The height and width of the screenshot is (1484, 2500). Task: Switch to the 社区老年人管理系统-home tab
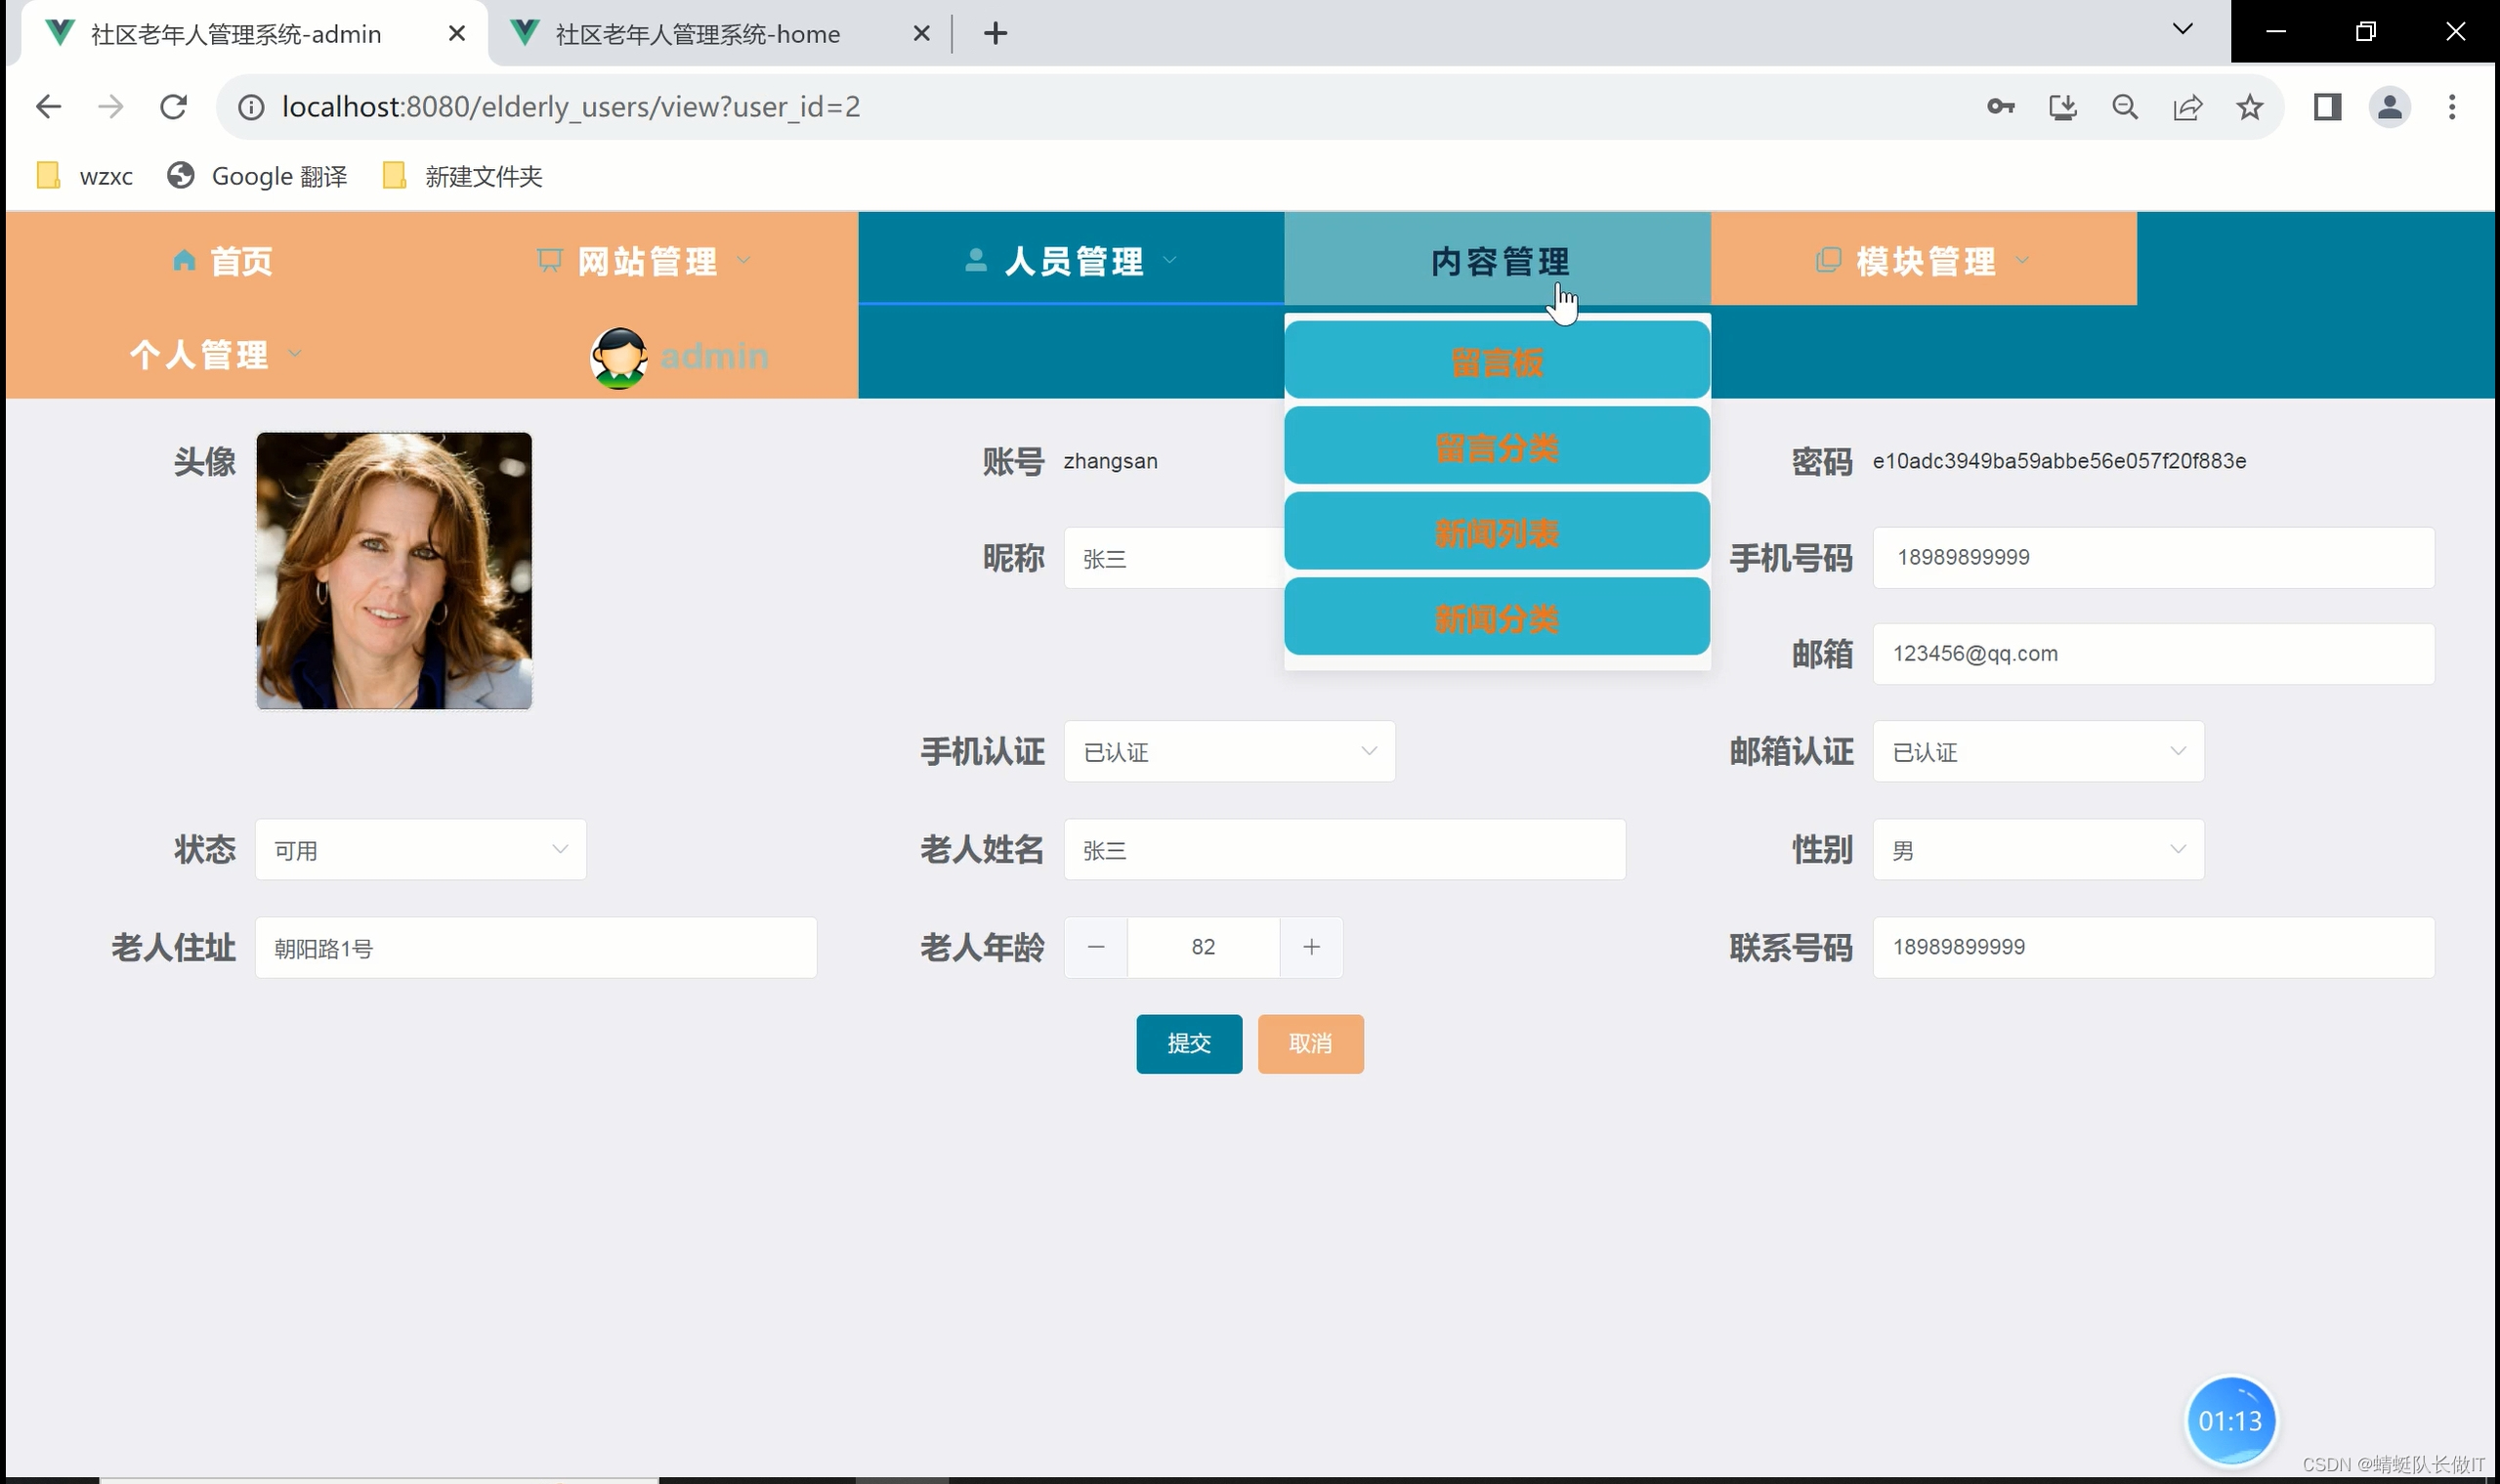[697, 34]
